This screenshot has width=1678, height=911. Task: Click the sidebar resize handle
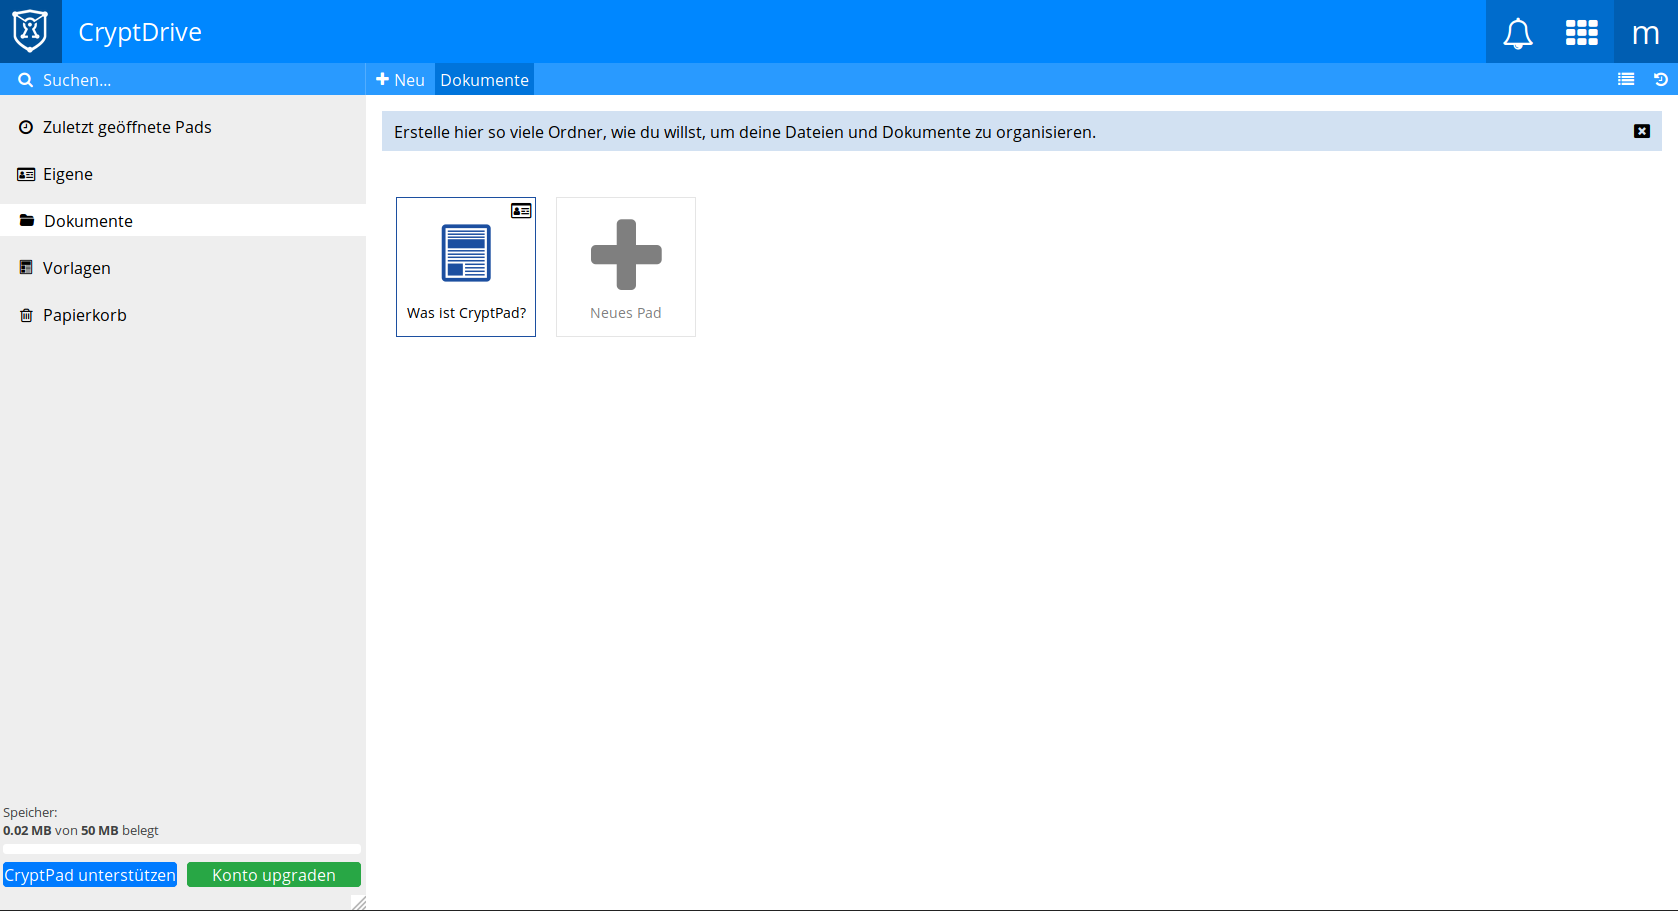(359, 903)
